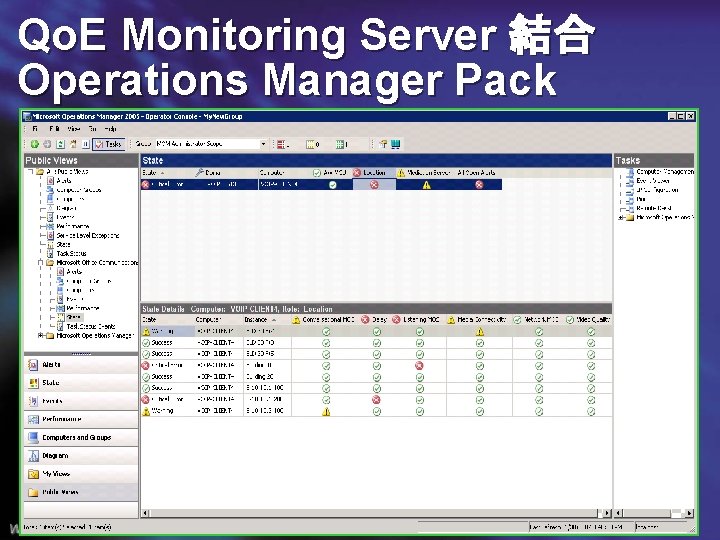Image resolution: width=720 pixels, height=540 pixels.
Task: Click the details pane horizontal scrollbar right arrow
Action: click(608, 513)
